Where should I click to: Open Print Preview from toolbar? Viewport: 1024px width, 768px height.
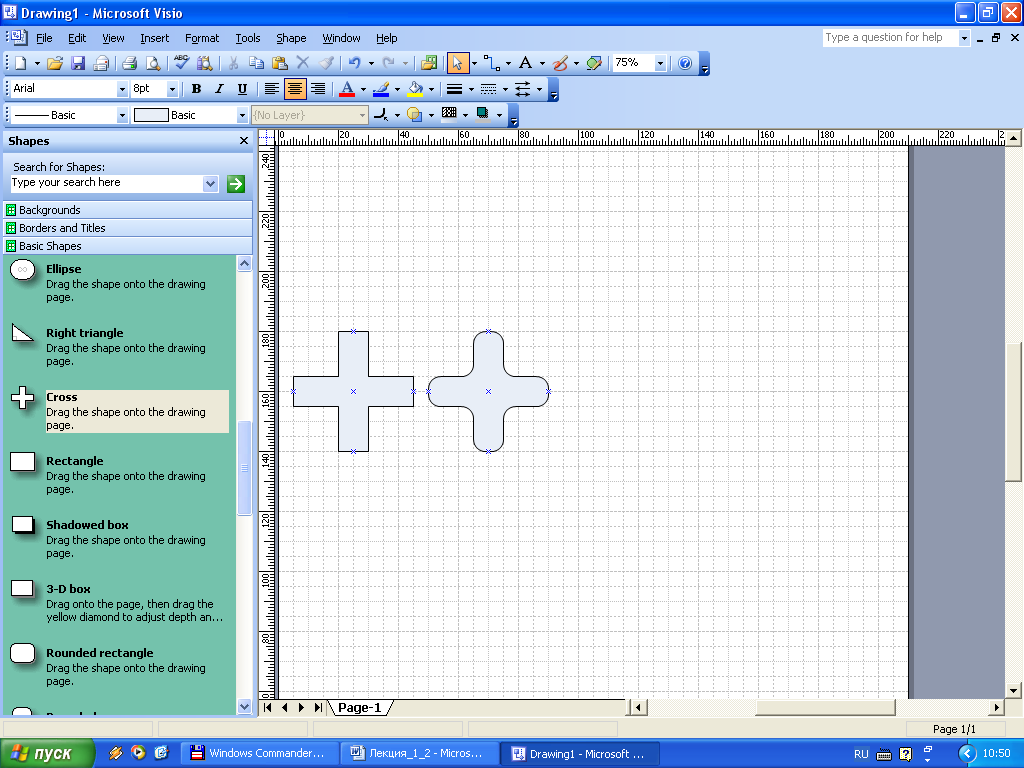[153, 63]
